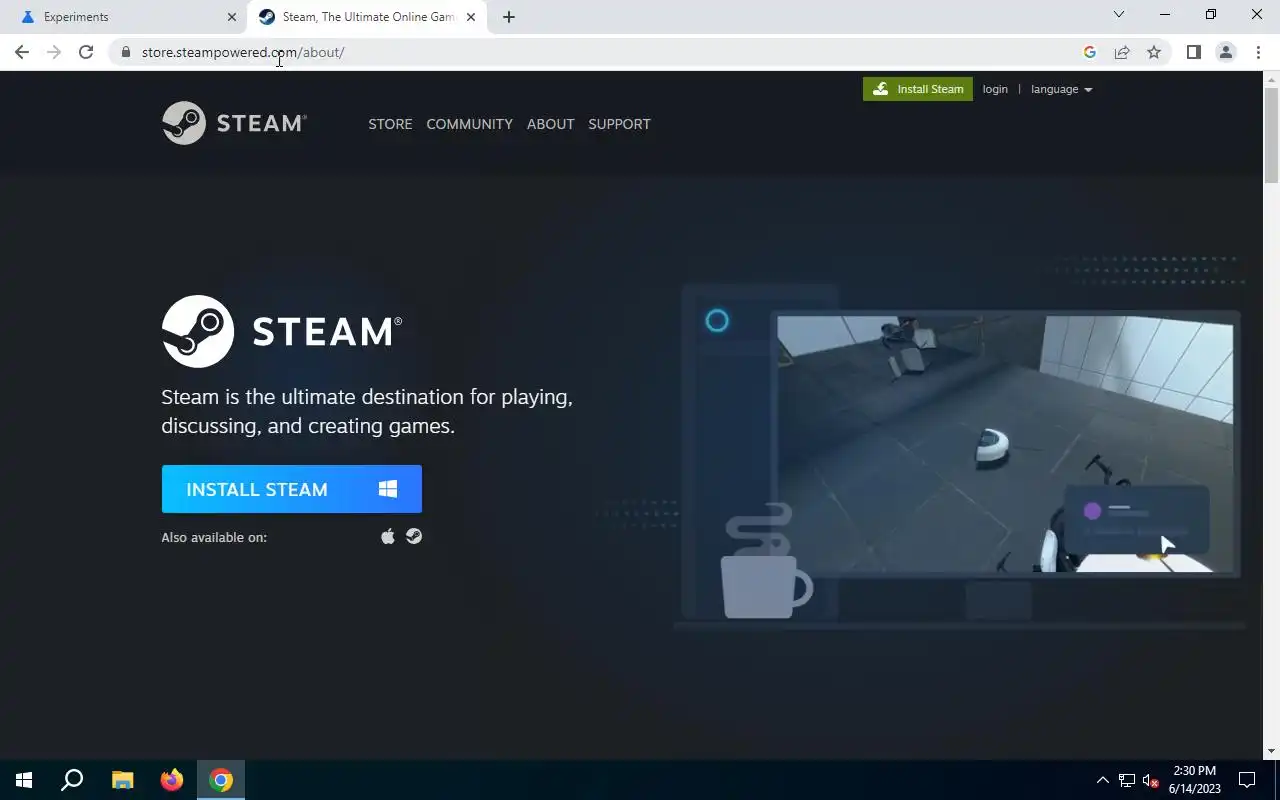Click the large Steam hero logo

[282, 331]
